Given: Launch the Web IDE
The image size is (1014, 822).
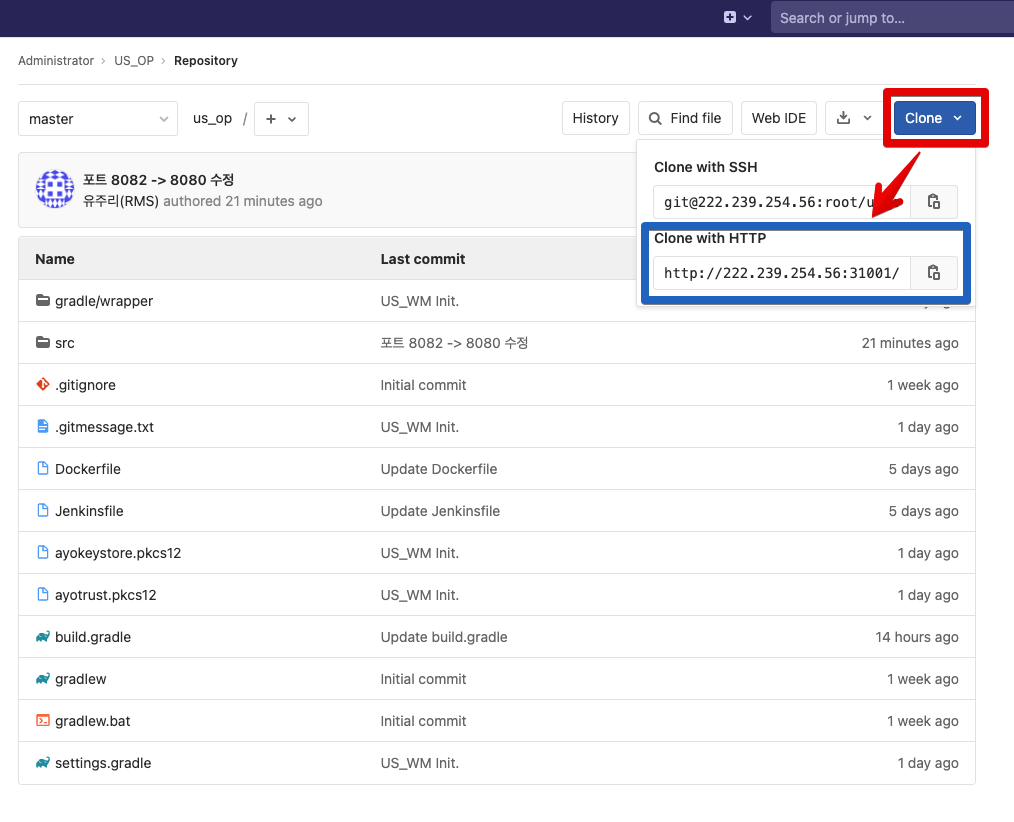Looking at the screenshot, I should pyautogui.click(x=779, y=117).
